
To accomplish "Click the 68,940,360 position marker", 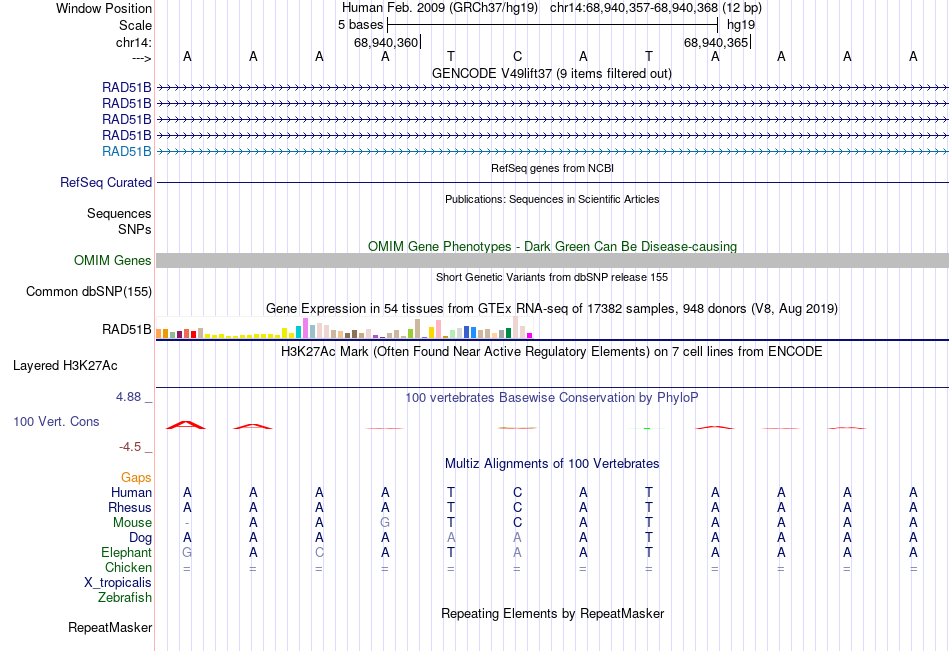I will 386,42.
